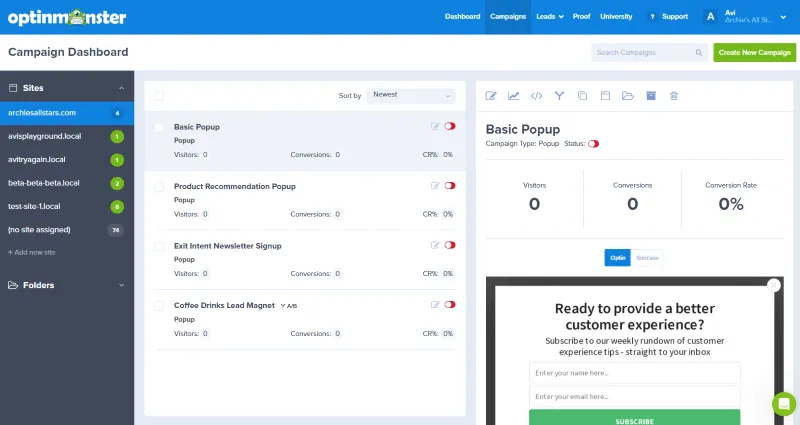Click the Enter your email here field
The image size is (800, 425).
click(635, 396)
